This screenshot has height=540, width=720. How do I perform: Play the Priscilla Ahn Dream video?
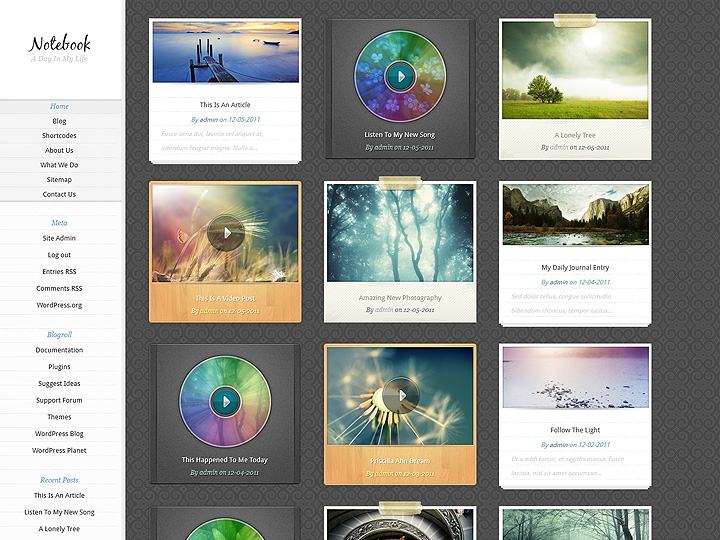[x=400, y=395]
